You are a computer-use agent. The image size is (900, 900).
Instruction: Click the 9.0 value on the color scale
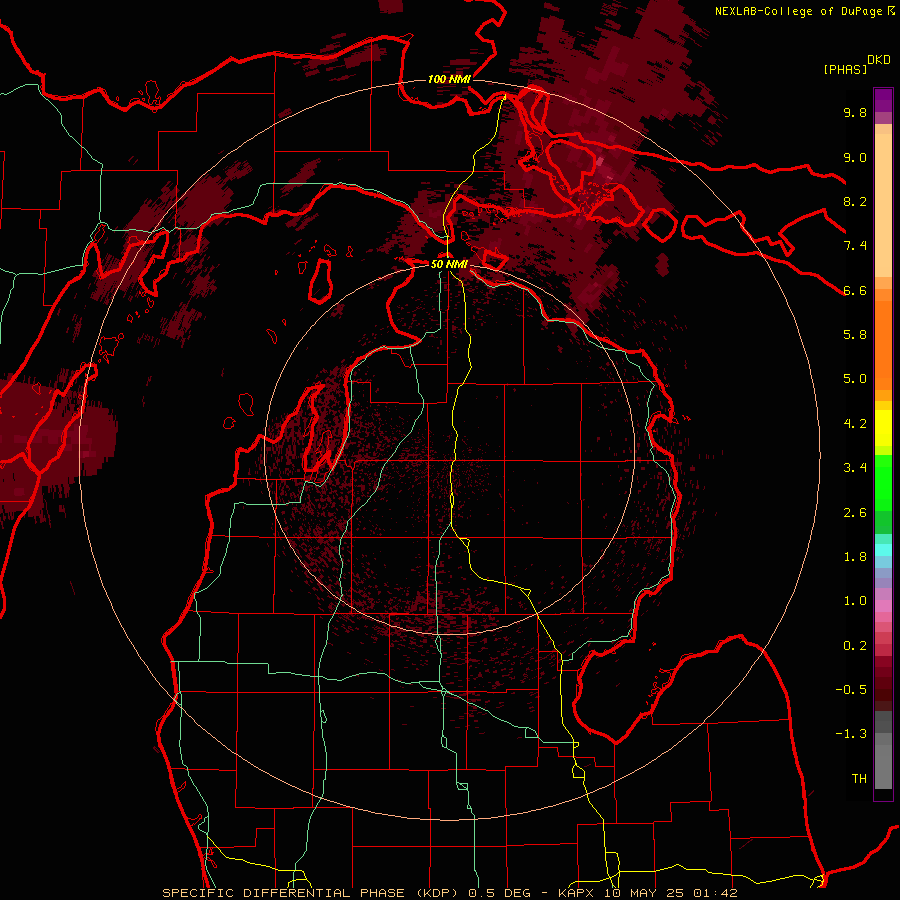coord(855,157)
